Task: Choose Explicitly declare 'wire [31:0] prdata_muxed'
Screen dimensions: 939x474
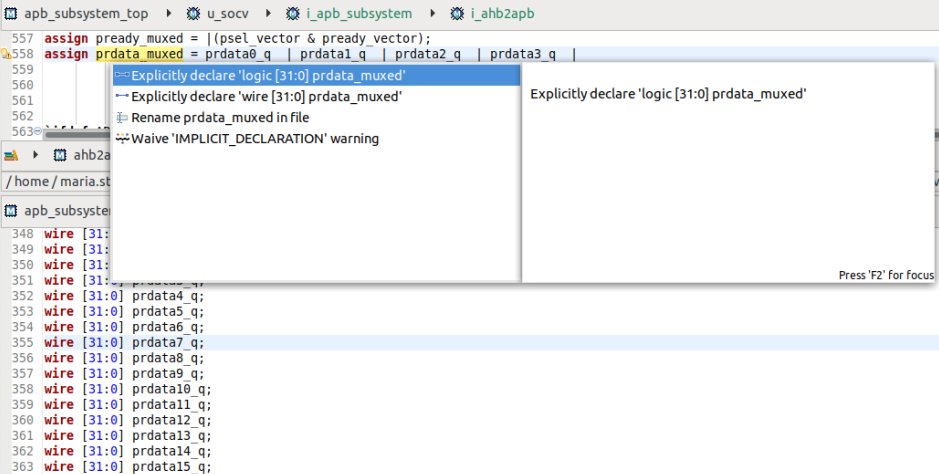Action: coord(316,96)
